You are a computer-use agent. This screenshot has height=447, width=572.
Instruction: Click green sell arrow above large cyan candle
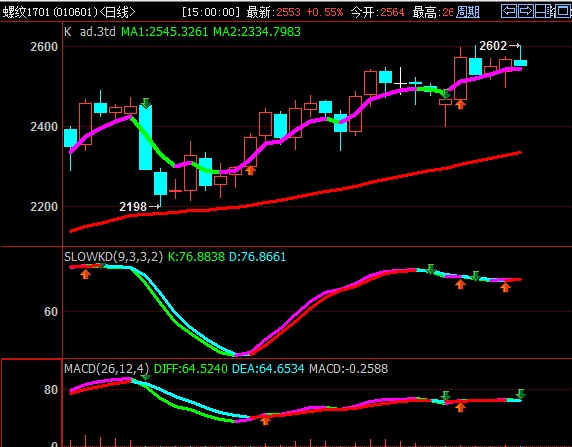pos(146,103)
